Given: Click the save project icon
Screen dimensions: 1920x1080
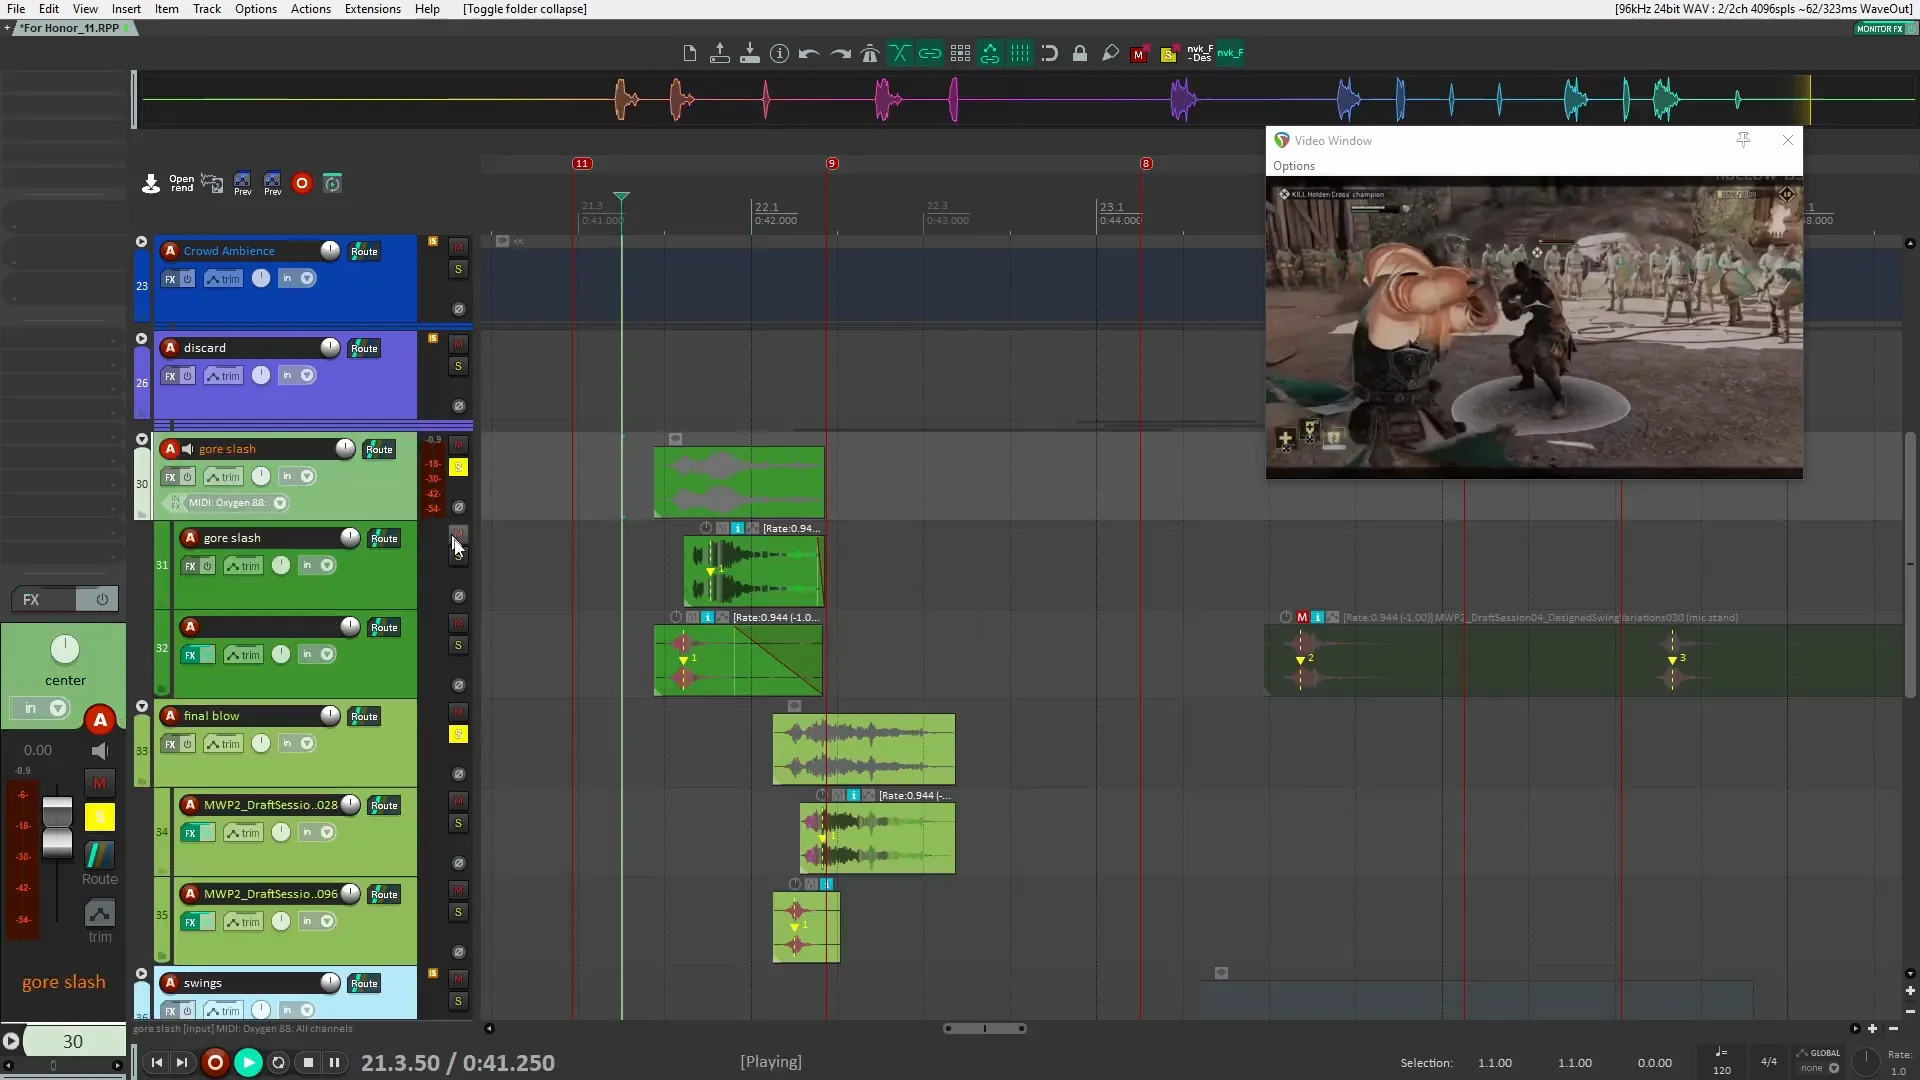Looking at the screenshot, I should [x=749, y=54].
